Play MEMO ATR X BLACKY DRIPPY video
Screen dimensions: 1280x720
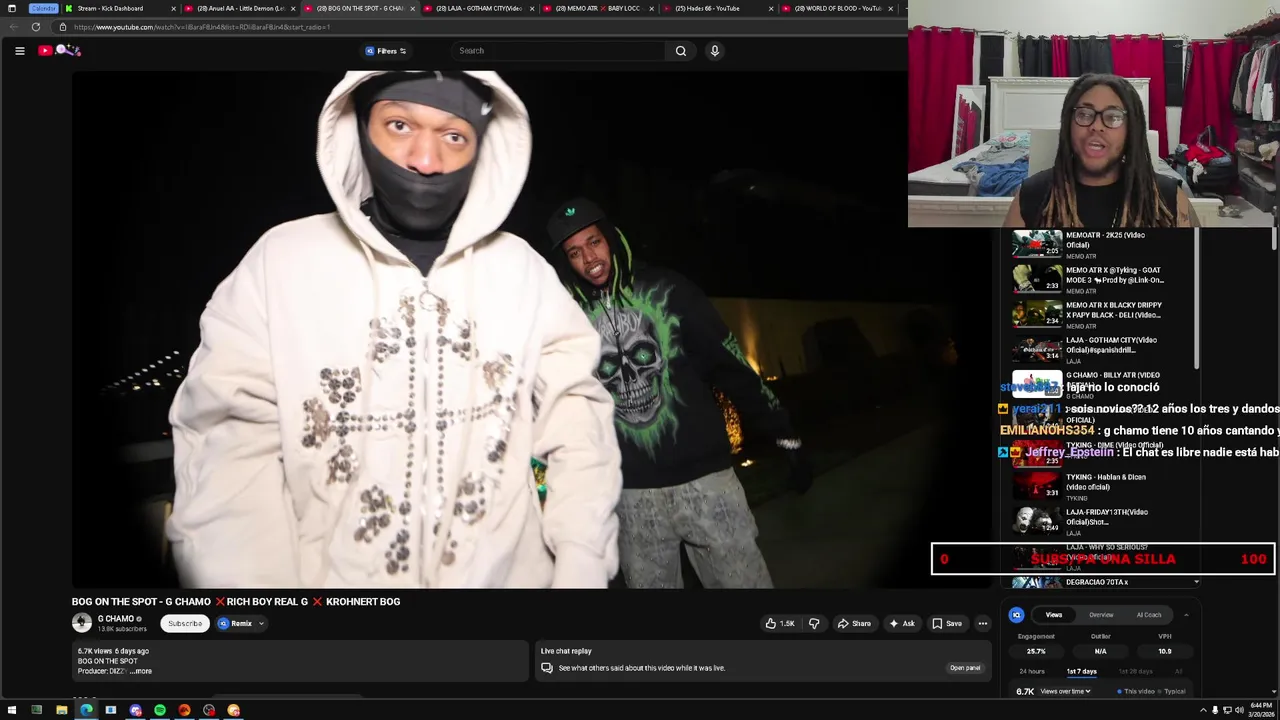click(x=1103, y=315)
